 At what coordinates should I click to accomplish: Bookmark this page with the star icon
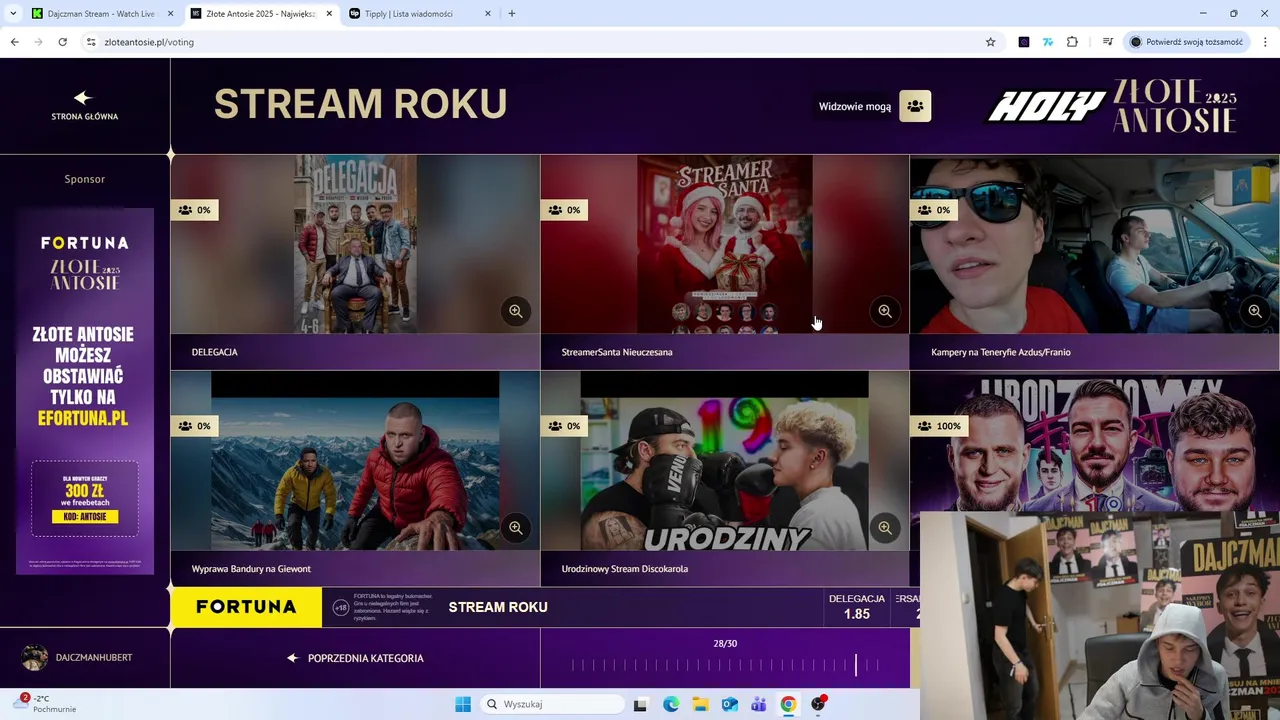pos(991,42)
